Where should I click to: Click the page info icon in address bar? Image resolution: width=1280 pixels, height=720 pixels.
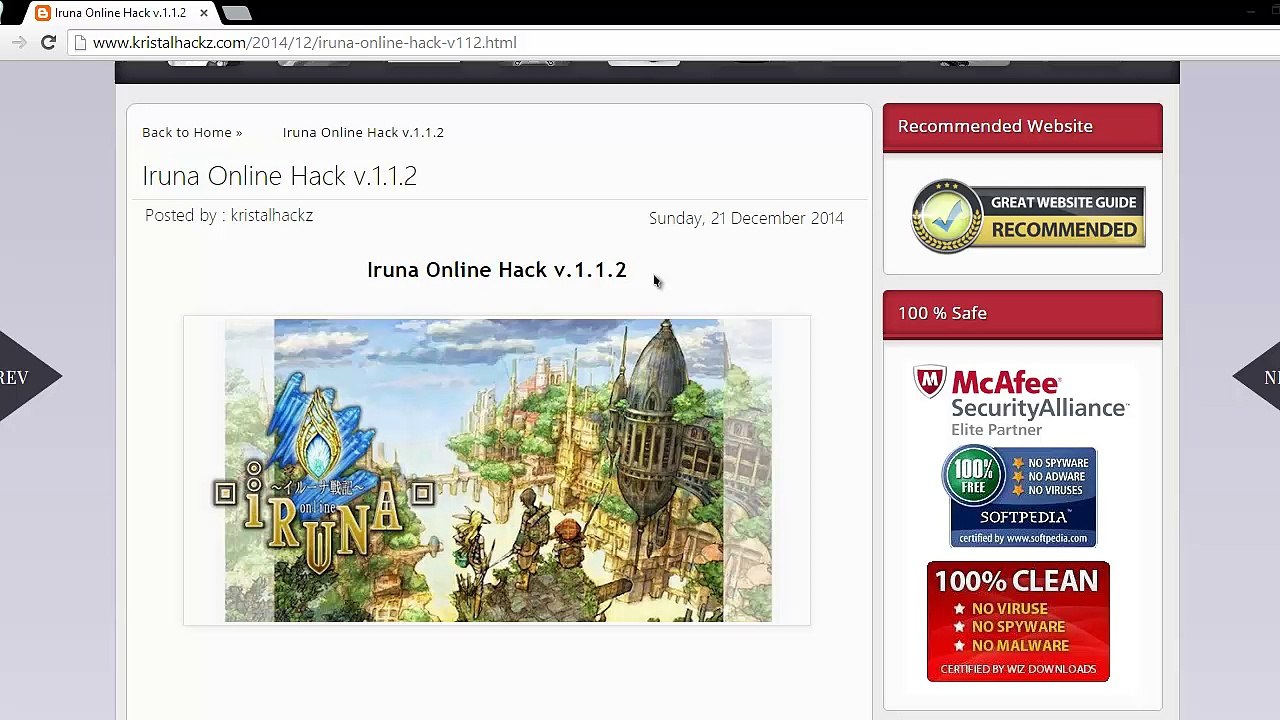click(81, 42)
